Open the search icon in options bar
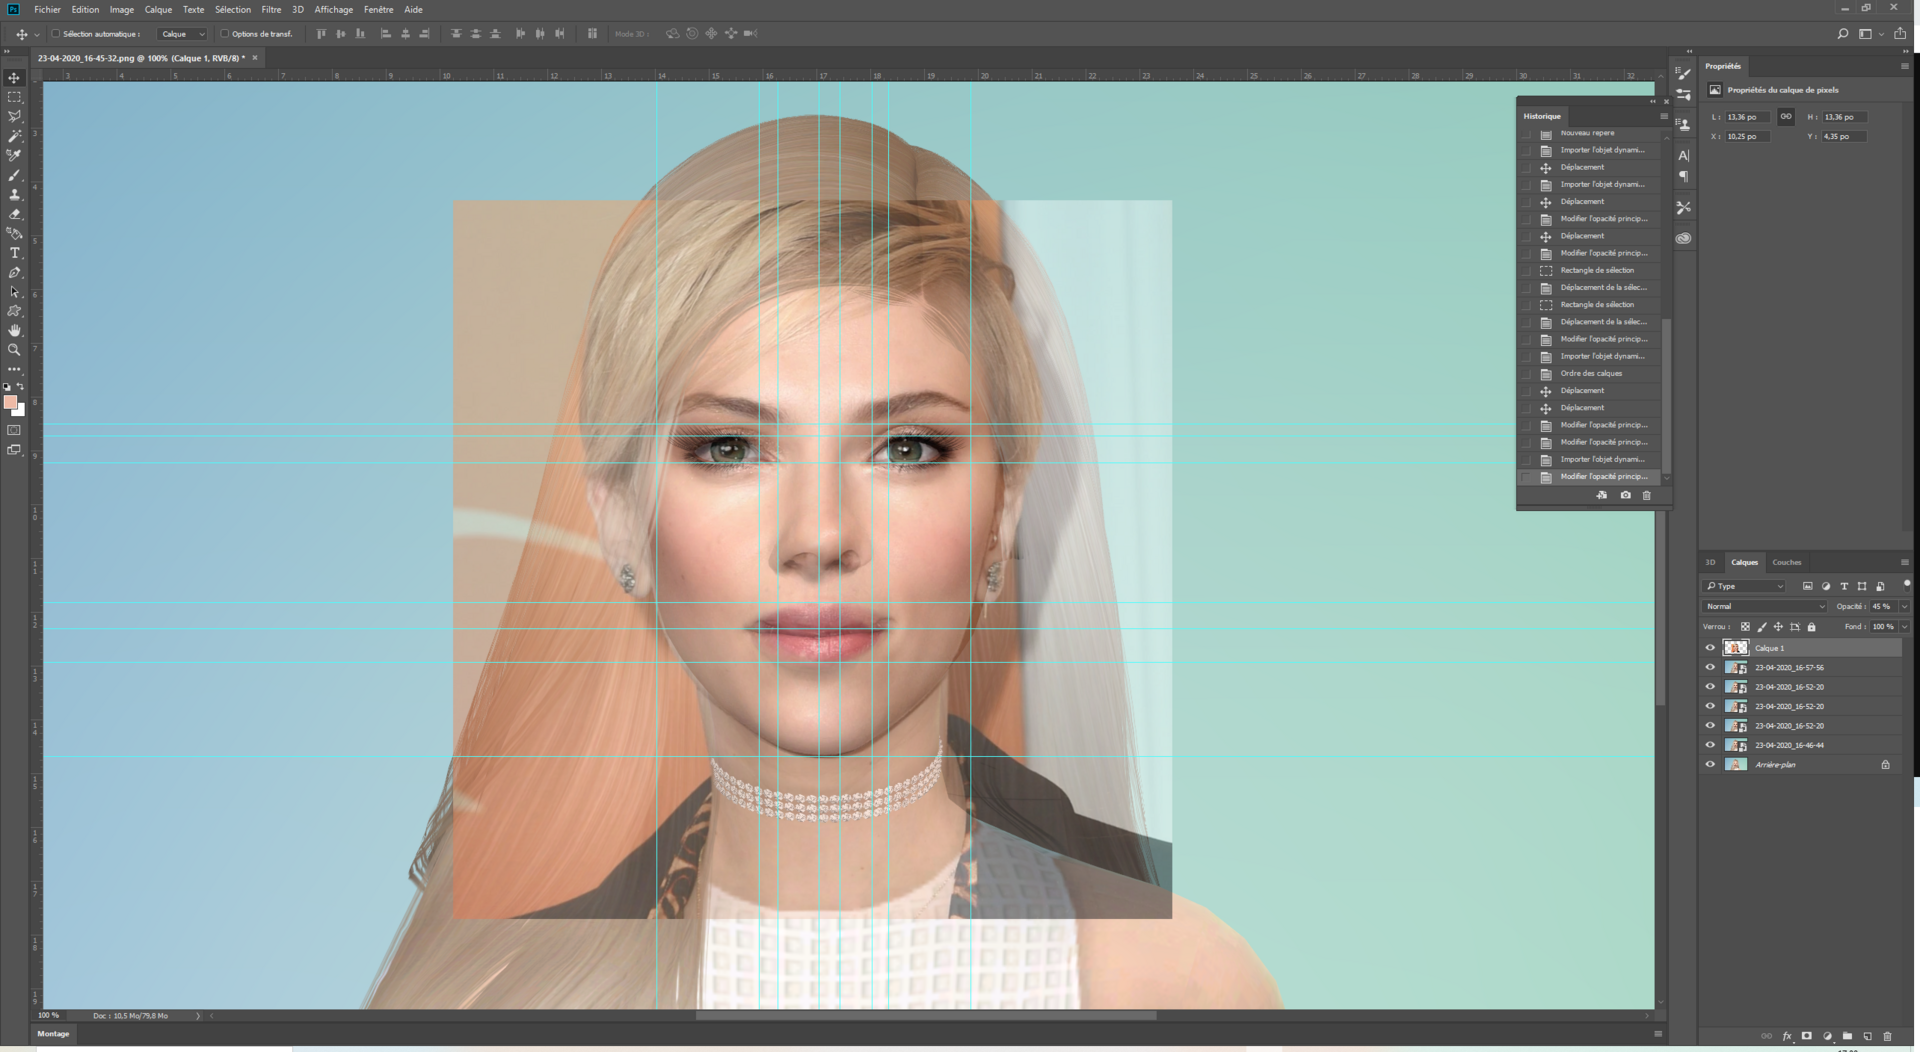The height and width of the screenshot is (1052, 1920). [x=1842, y=34]
